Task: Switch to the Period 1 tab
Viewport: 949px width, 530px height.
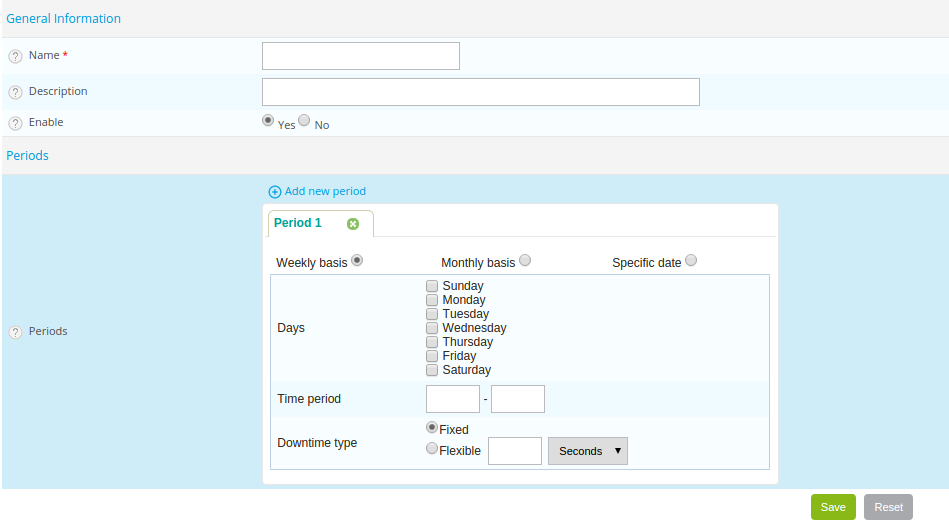Action: pyautogui.click(x=298, y=223)
